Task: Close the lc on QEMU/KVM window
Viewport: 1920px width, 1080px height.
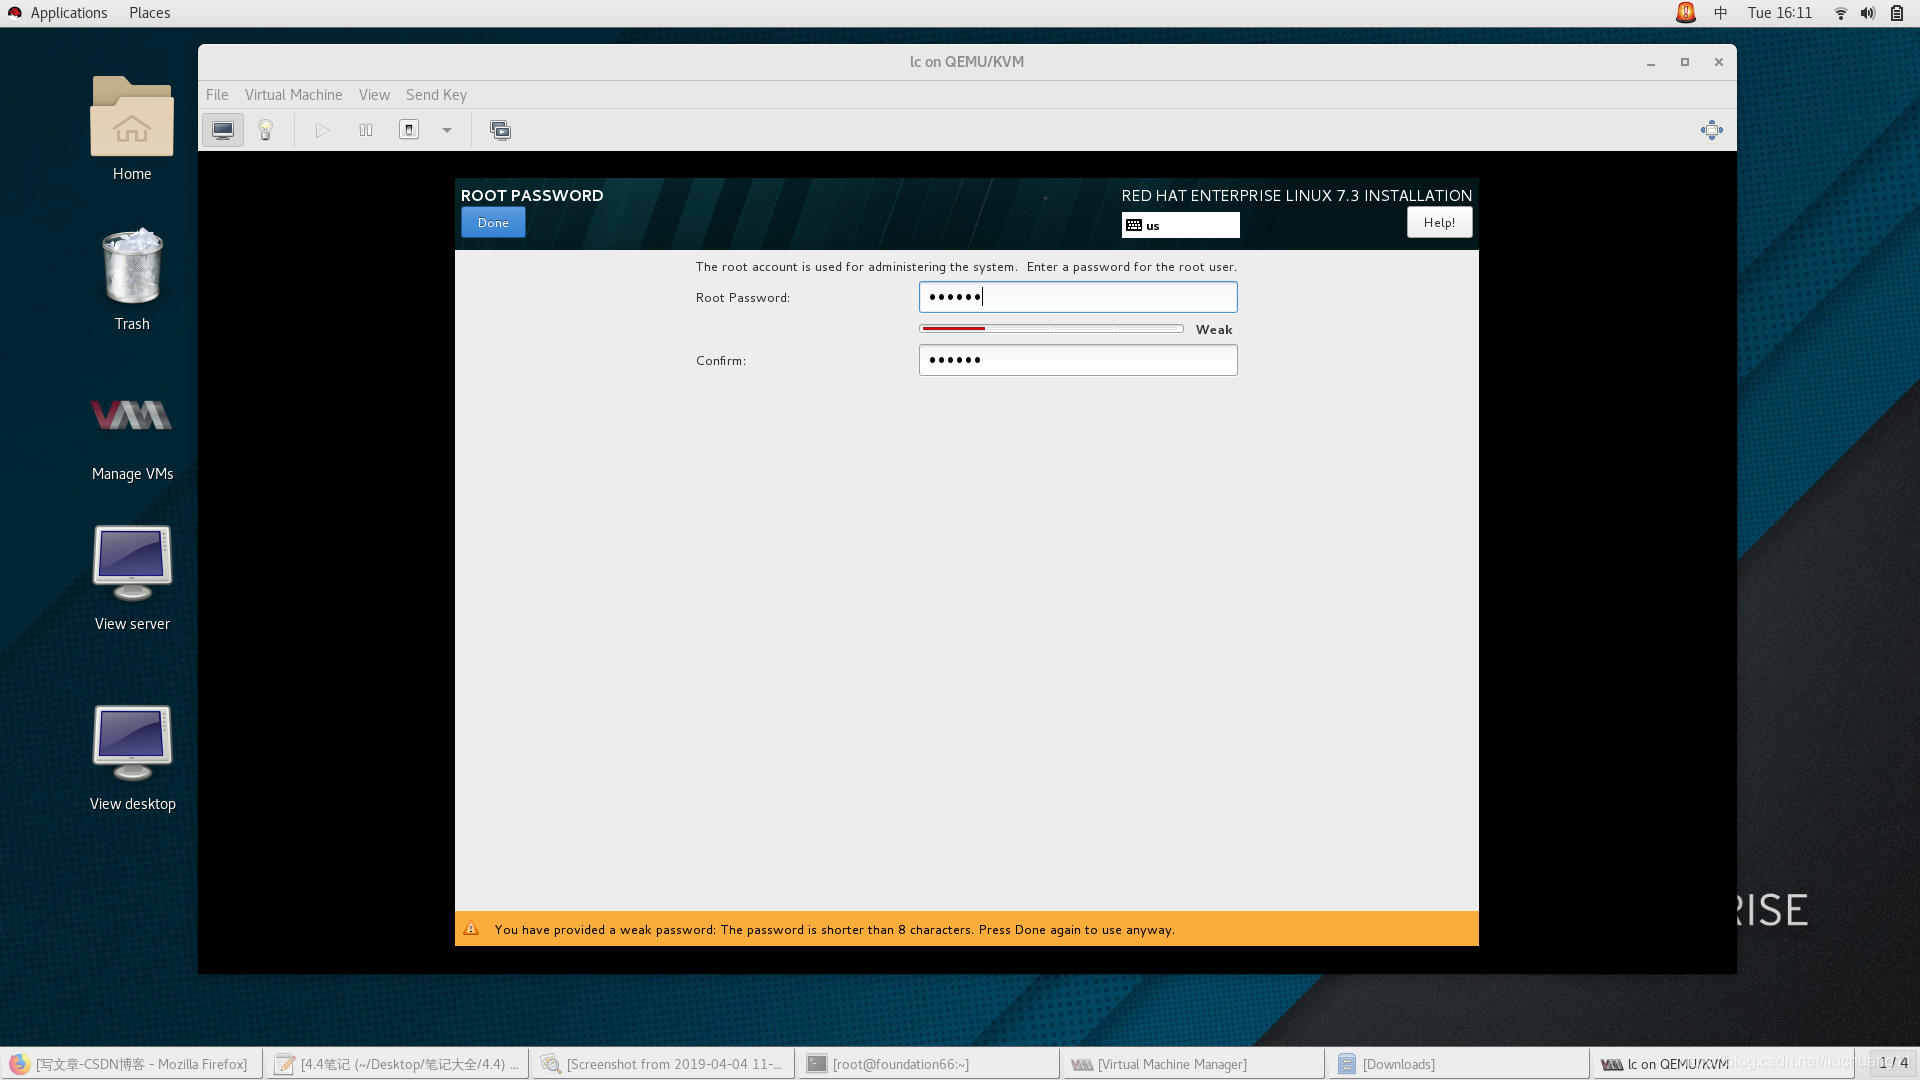Action: (x=1719, y=62)
